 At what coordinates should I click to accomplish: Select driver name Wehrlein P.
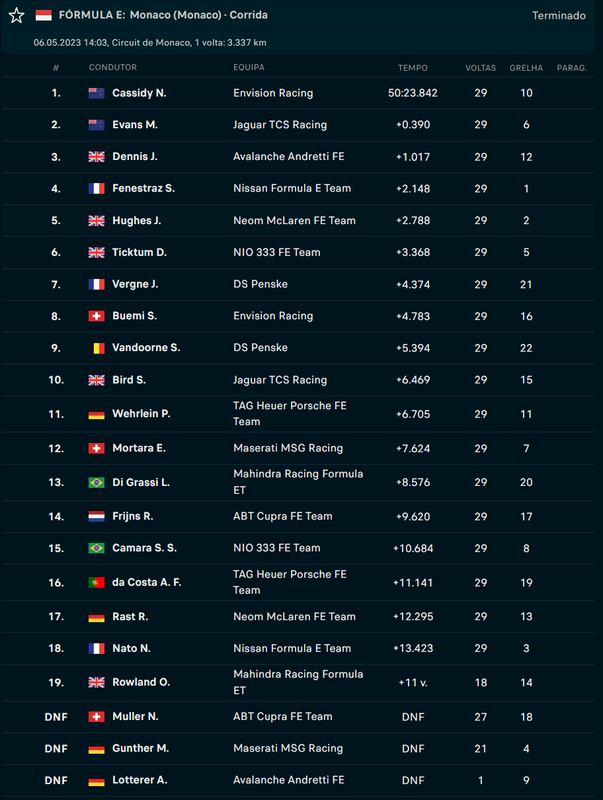tap(141, 414)
